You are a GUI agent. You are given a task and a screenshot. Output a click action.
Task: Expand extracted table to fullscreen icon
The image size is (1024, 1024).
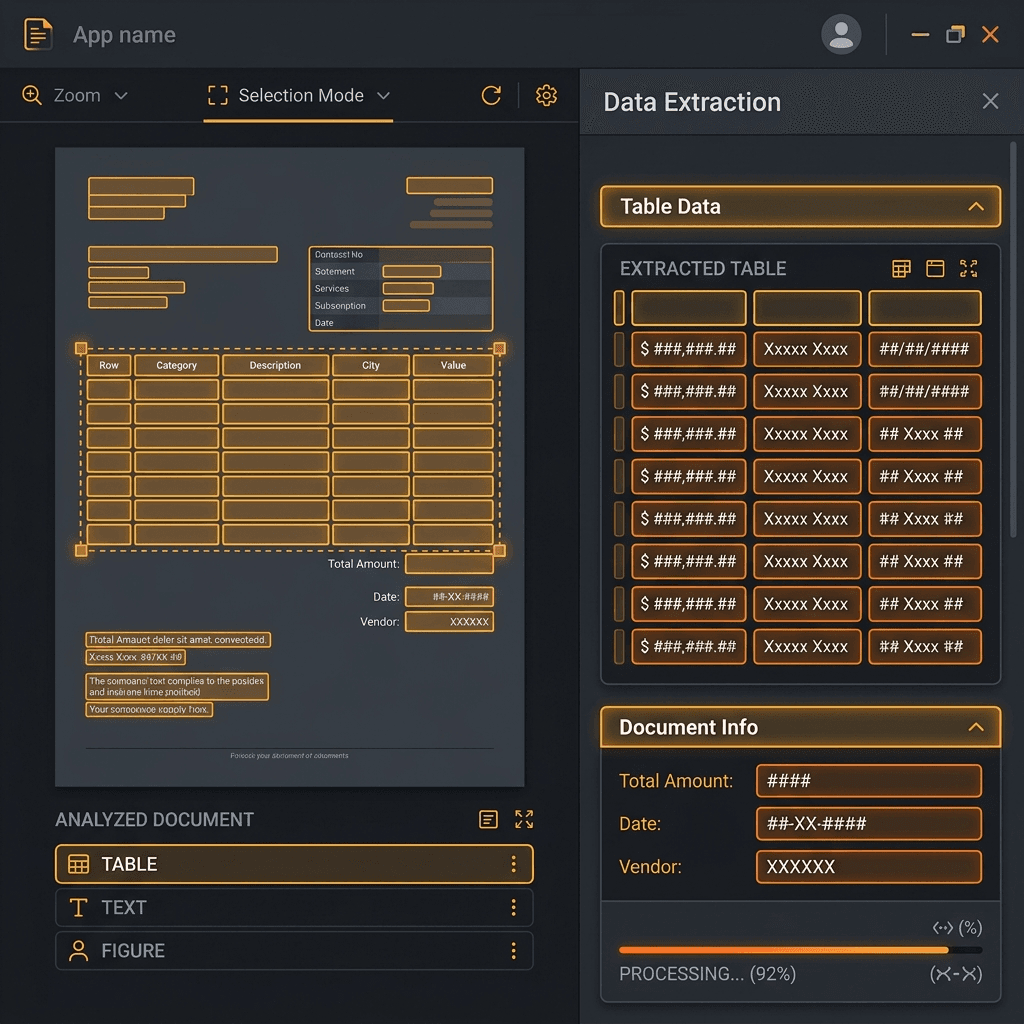(x=968, y=268)
